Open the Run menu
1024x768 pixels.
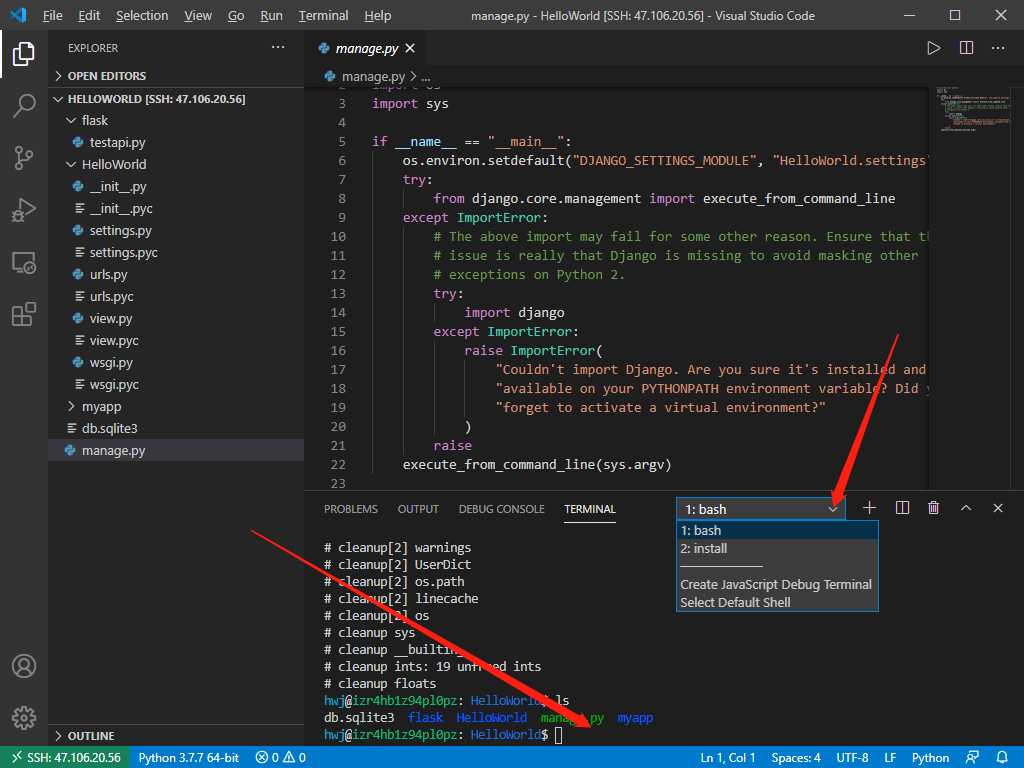pos(271,15)
